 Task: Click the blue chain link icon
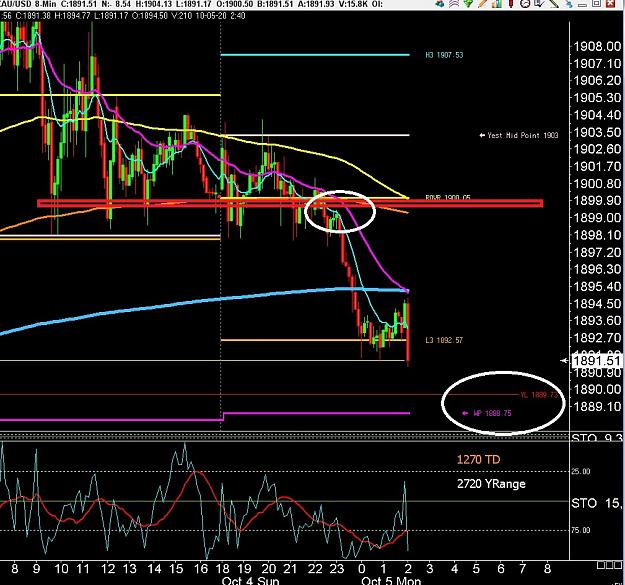[569, 4]
